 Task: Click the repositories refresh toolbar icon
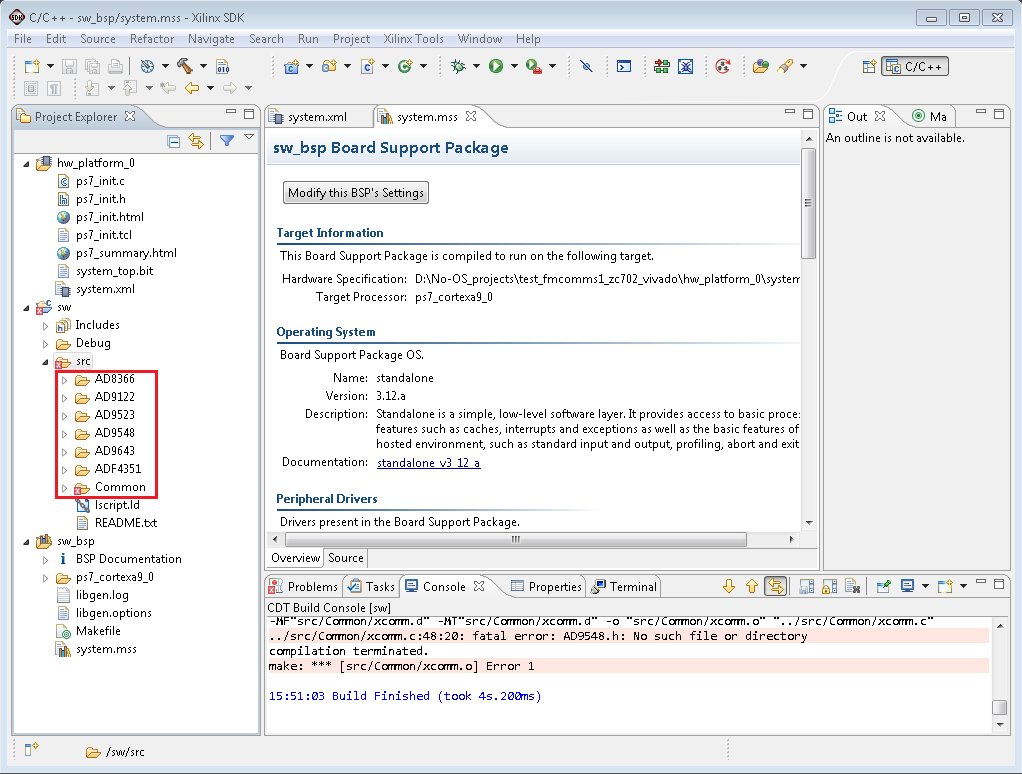pos(723,66)
